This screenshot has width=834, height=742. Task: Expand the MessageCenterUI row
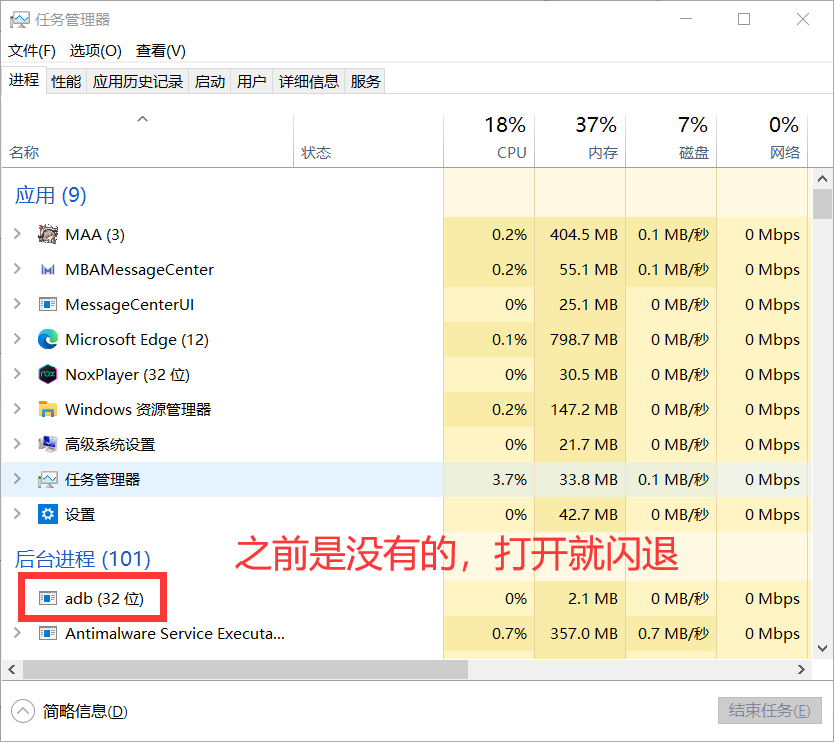[x=17, y=304]
